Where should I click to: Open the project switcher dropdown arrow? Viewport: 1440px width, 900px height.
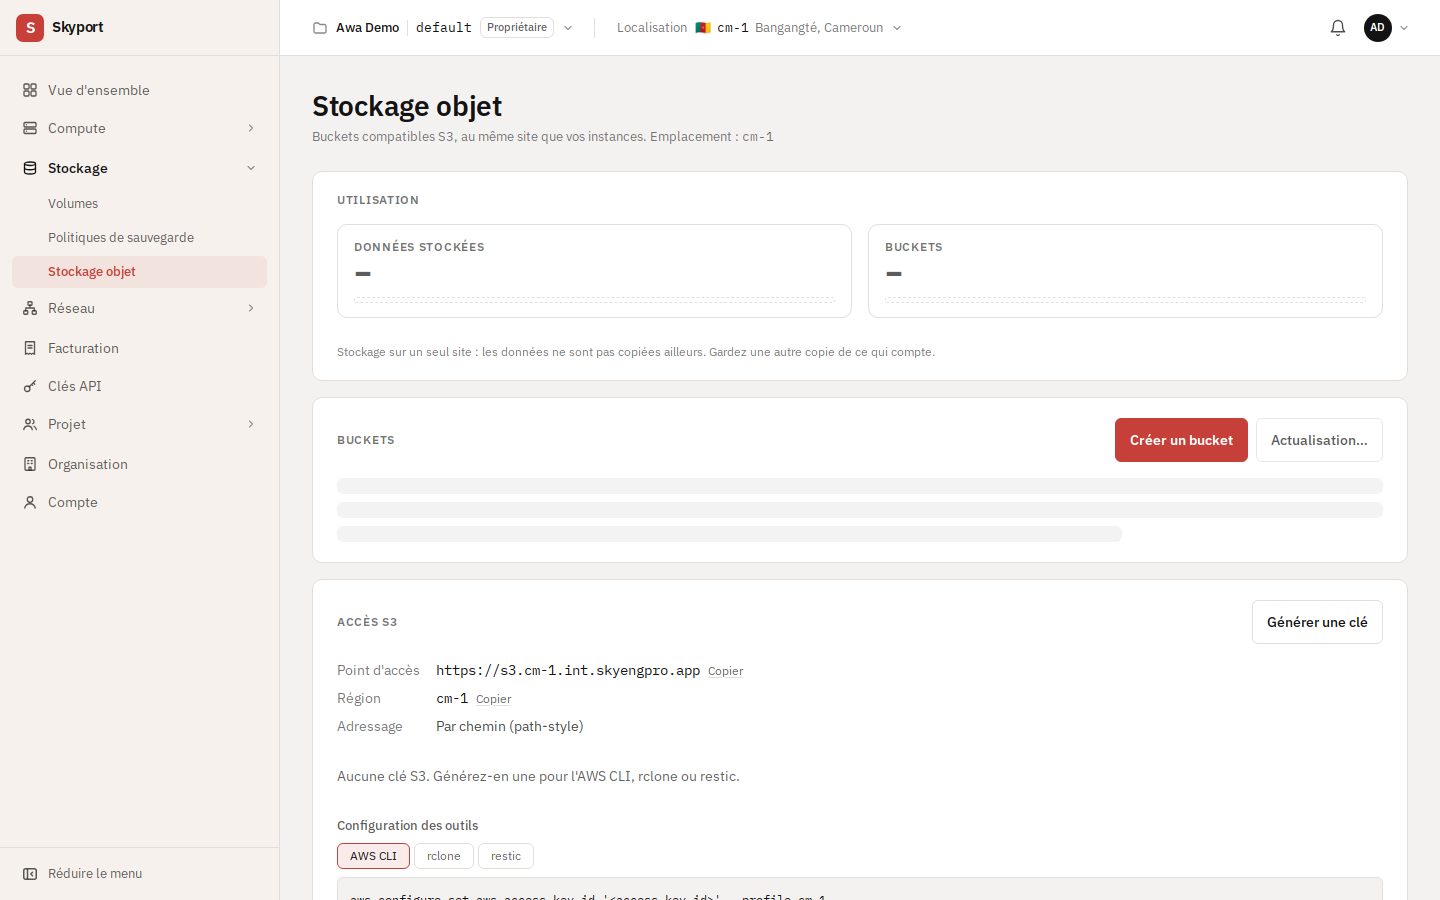coord(568,28)
